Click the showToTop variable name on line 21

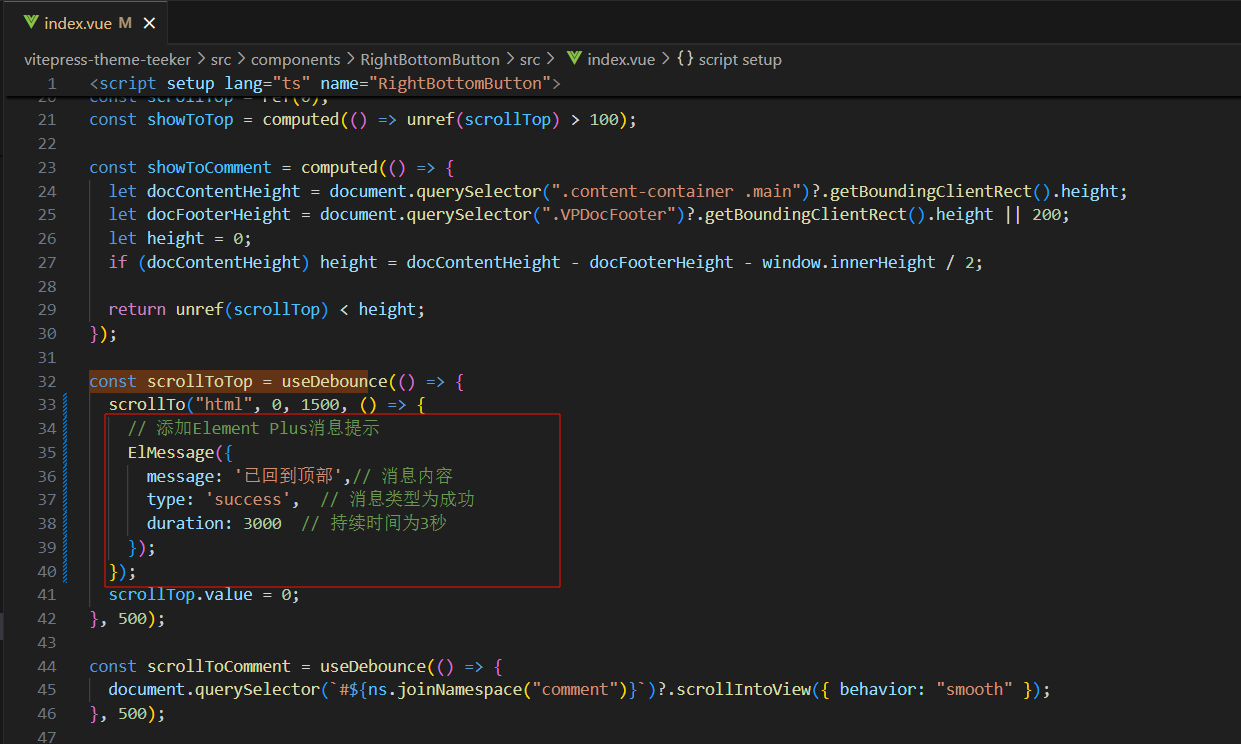click(190, 119)
